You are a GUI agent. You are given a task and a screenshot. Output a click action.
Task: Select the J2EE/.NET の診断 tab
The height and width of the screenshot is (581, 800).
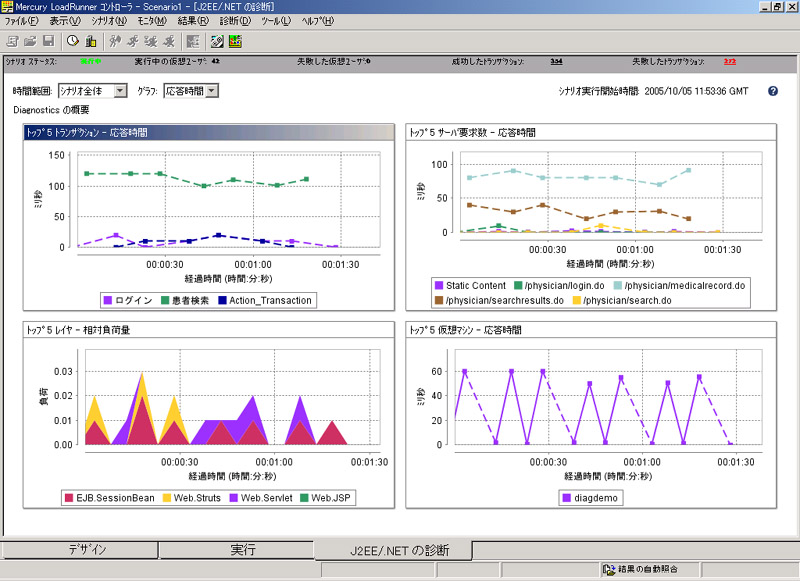pyautogui.click(x=393, y=550)
